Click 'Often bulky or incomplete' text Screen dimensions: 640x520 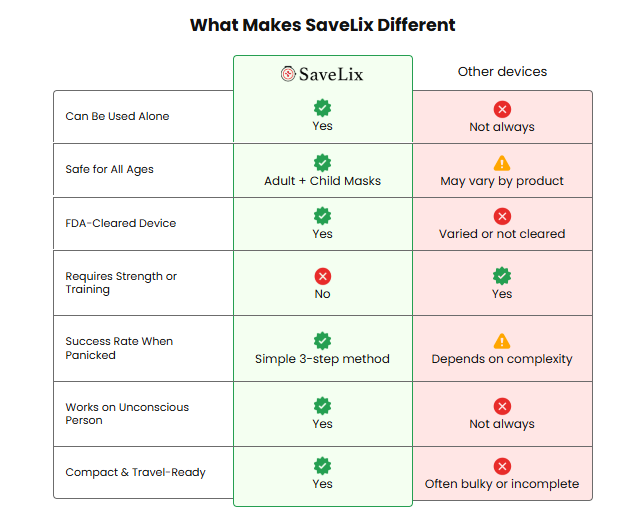pyautogui.click(x=502, y=484)
